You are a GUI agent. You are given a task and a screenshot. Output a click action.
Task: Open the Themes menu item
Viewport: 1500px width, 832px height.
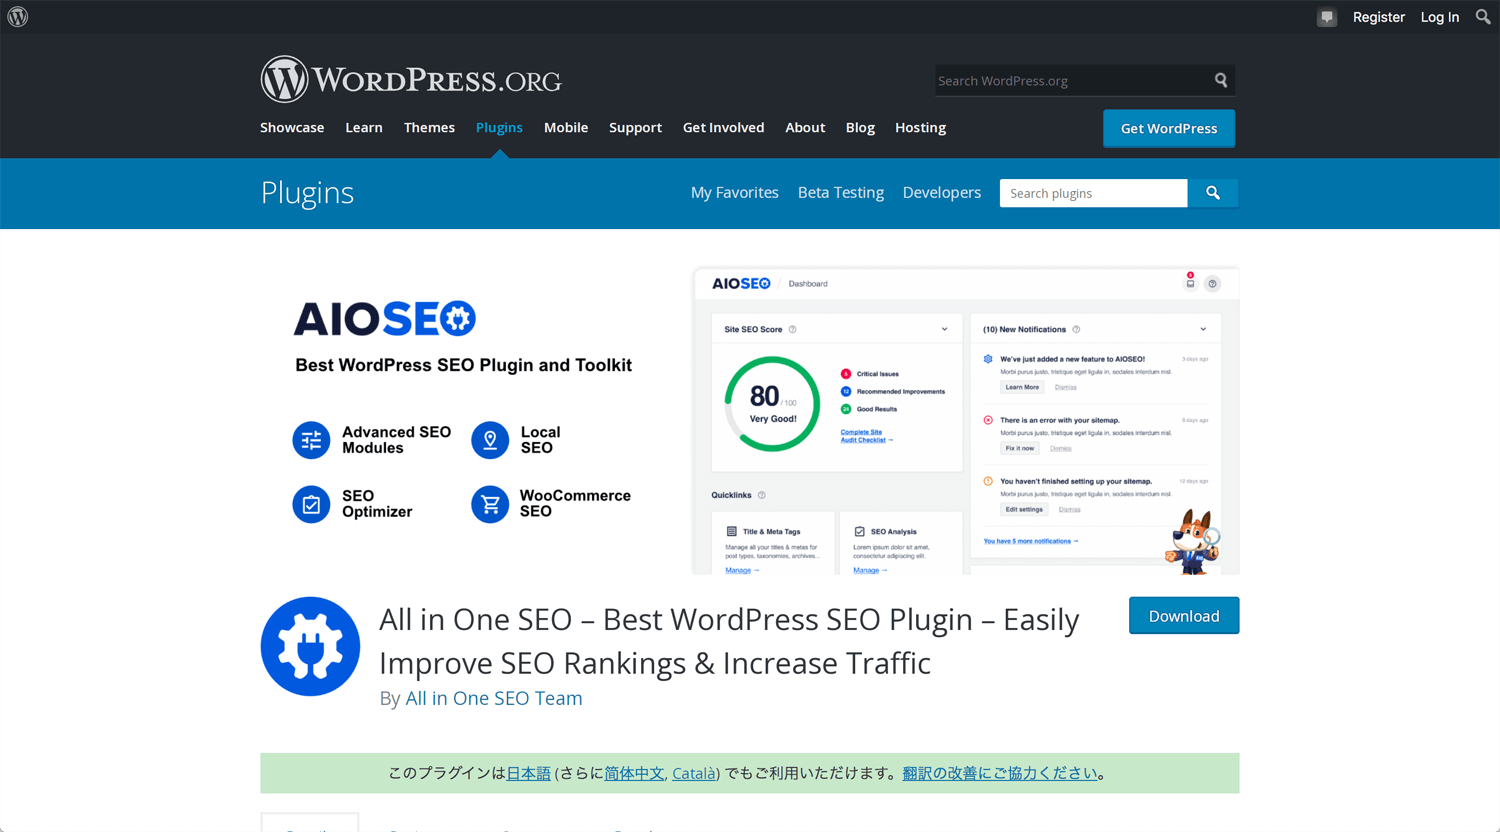pyautogui.click(x=429, y=128)
